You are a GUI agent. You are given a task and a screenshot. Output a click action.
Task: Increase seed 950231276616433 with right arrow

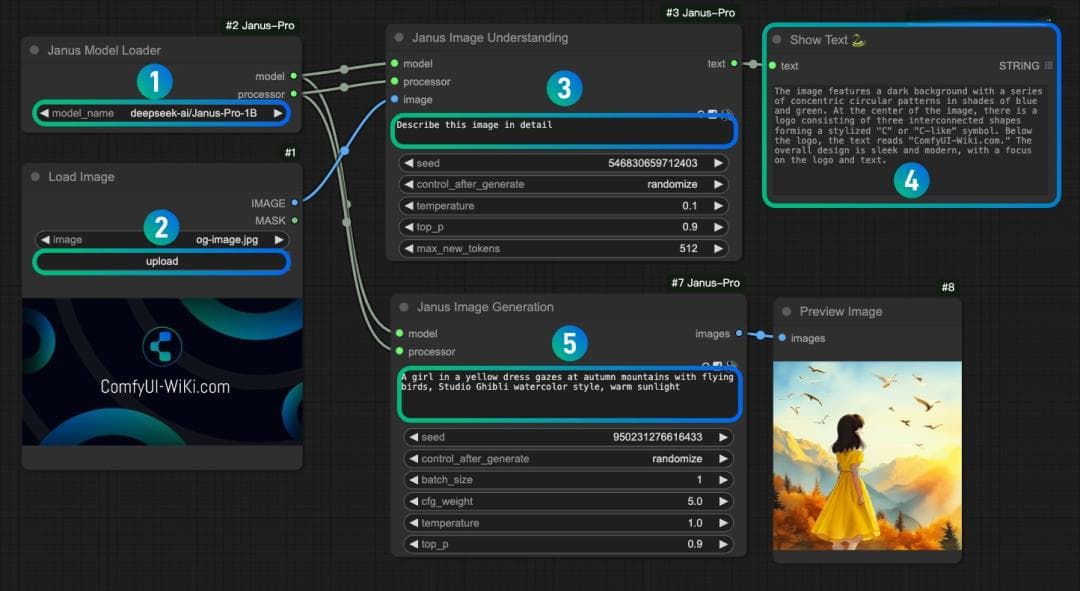point(723,437)
